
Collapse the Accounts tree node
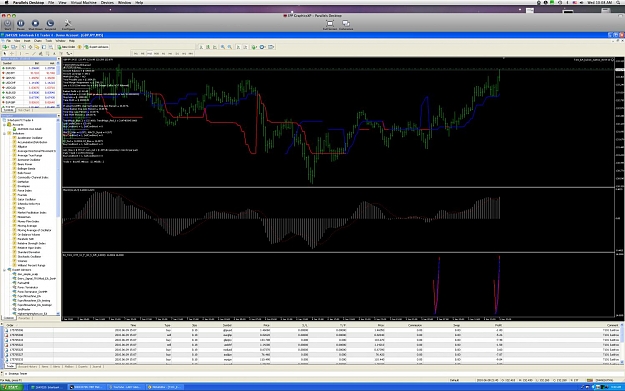click(4, 124)
